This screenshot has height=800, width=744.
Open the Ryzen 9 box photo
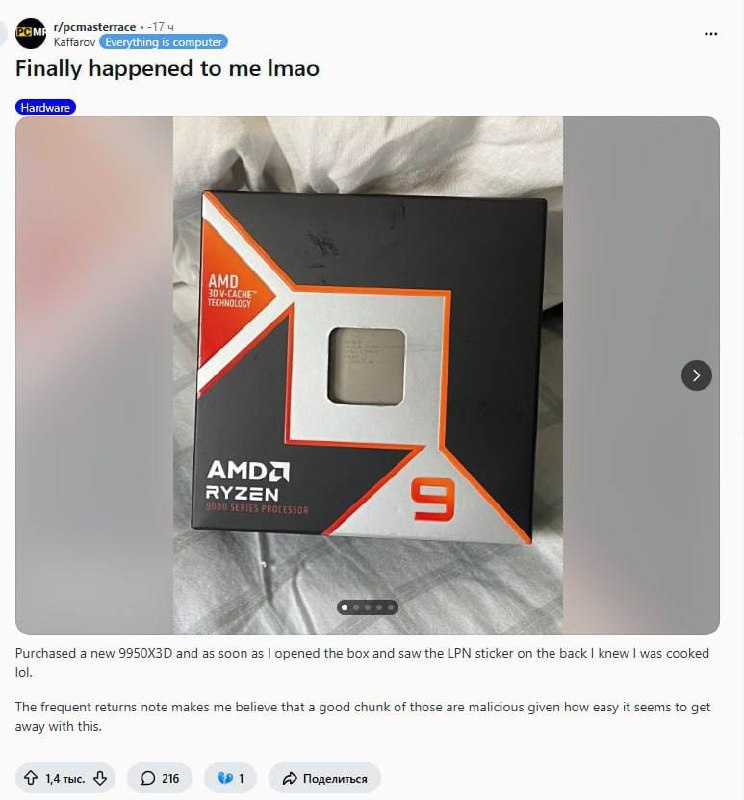pyautogui.click(x=367, y=376)
